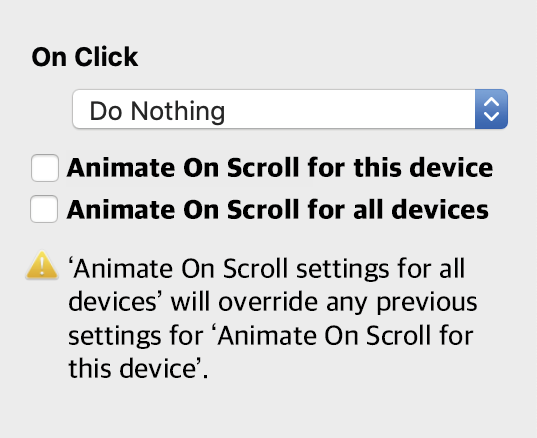This screenshot has width=537, height=438.
Task: Click the Do Nothing text in the dropdown
Action: (x=157, y=111)
